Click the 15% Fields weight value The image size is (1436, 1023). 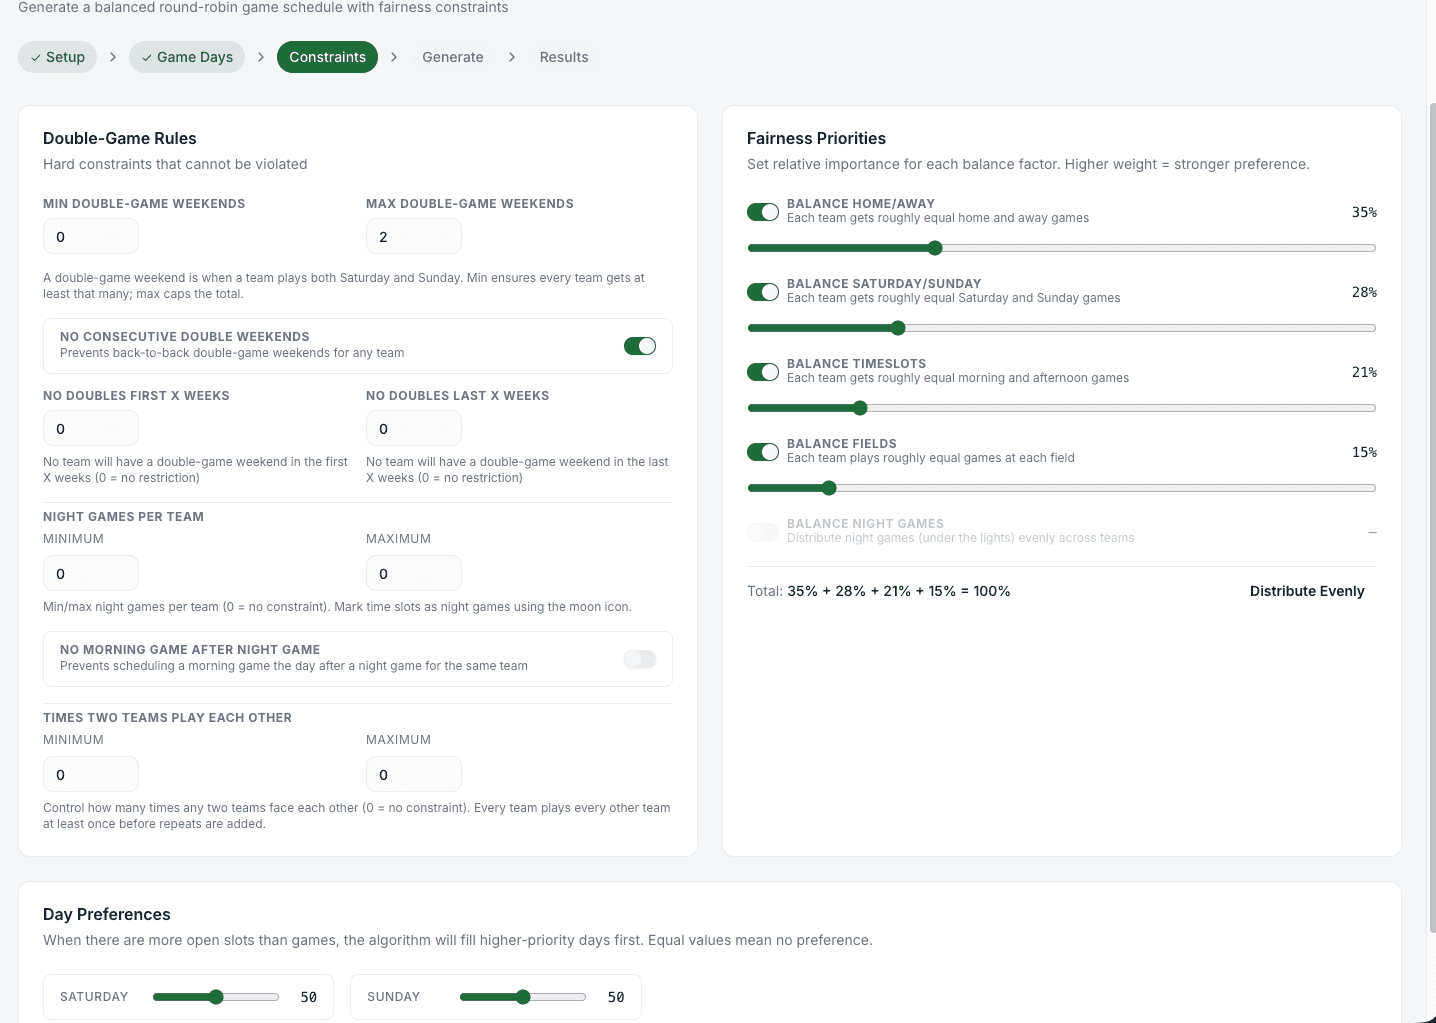[1364, 452]
